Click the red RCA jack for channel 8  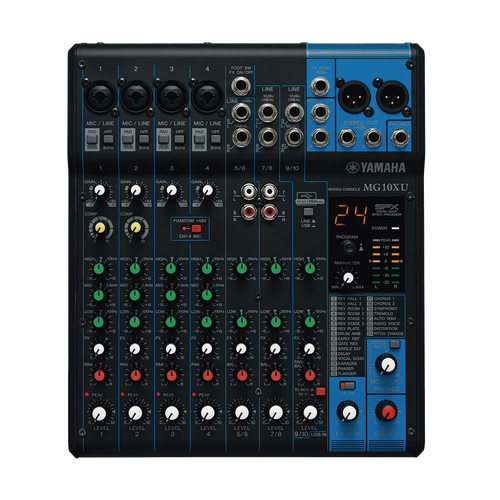(x=269, y=211)
